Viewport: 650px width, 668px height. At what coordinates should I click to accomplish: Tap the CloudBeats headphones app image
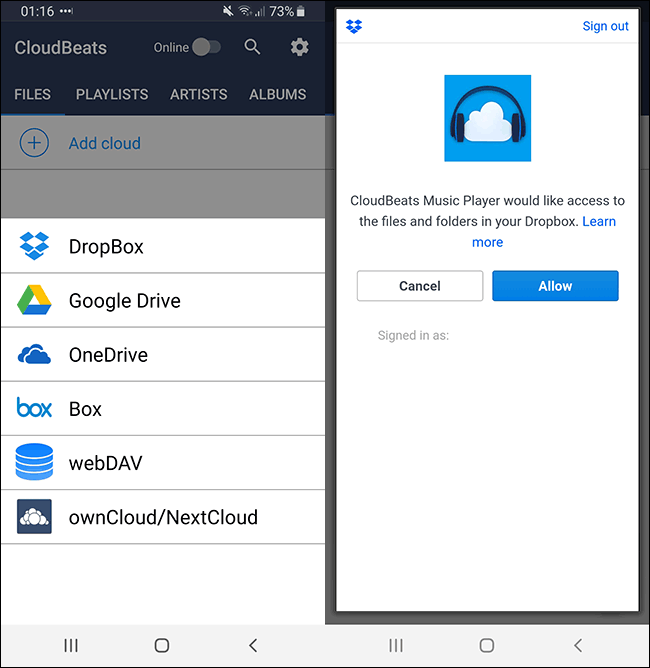point(488,118)
